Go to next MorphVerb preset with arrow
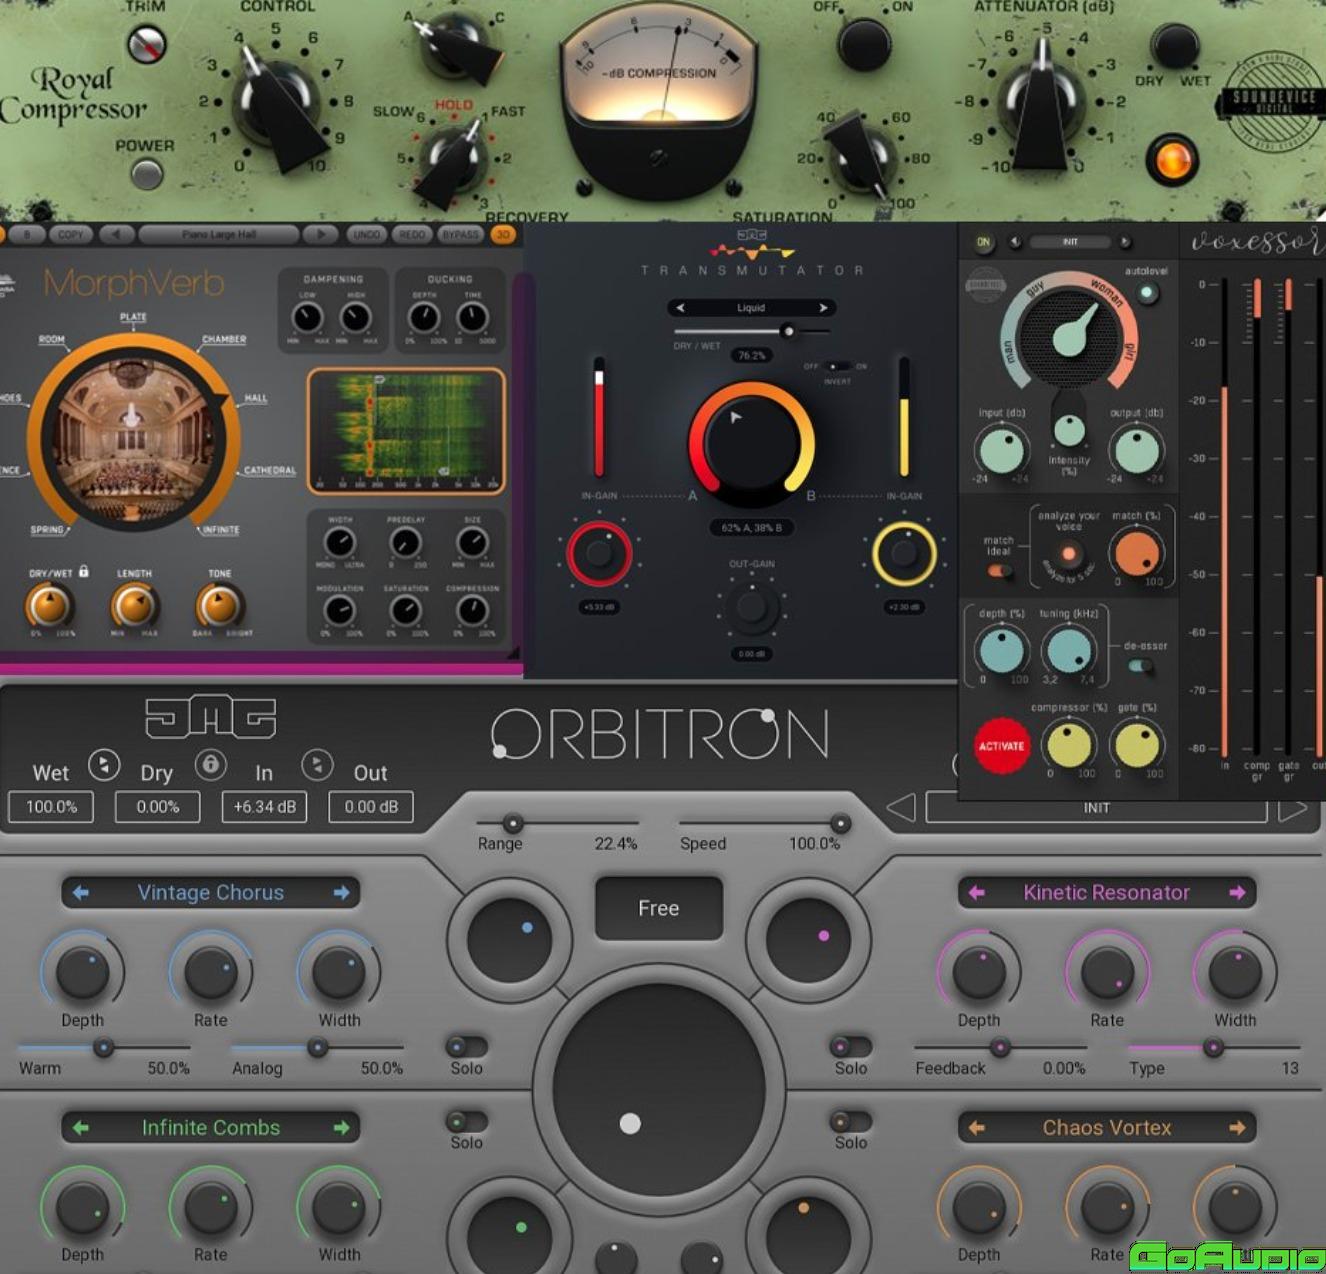This screenshot has height=1274, width=1326. pos(320,234)
